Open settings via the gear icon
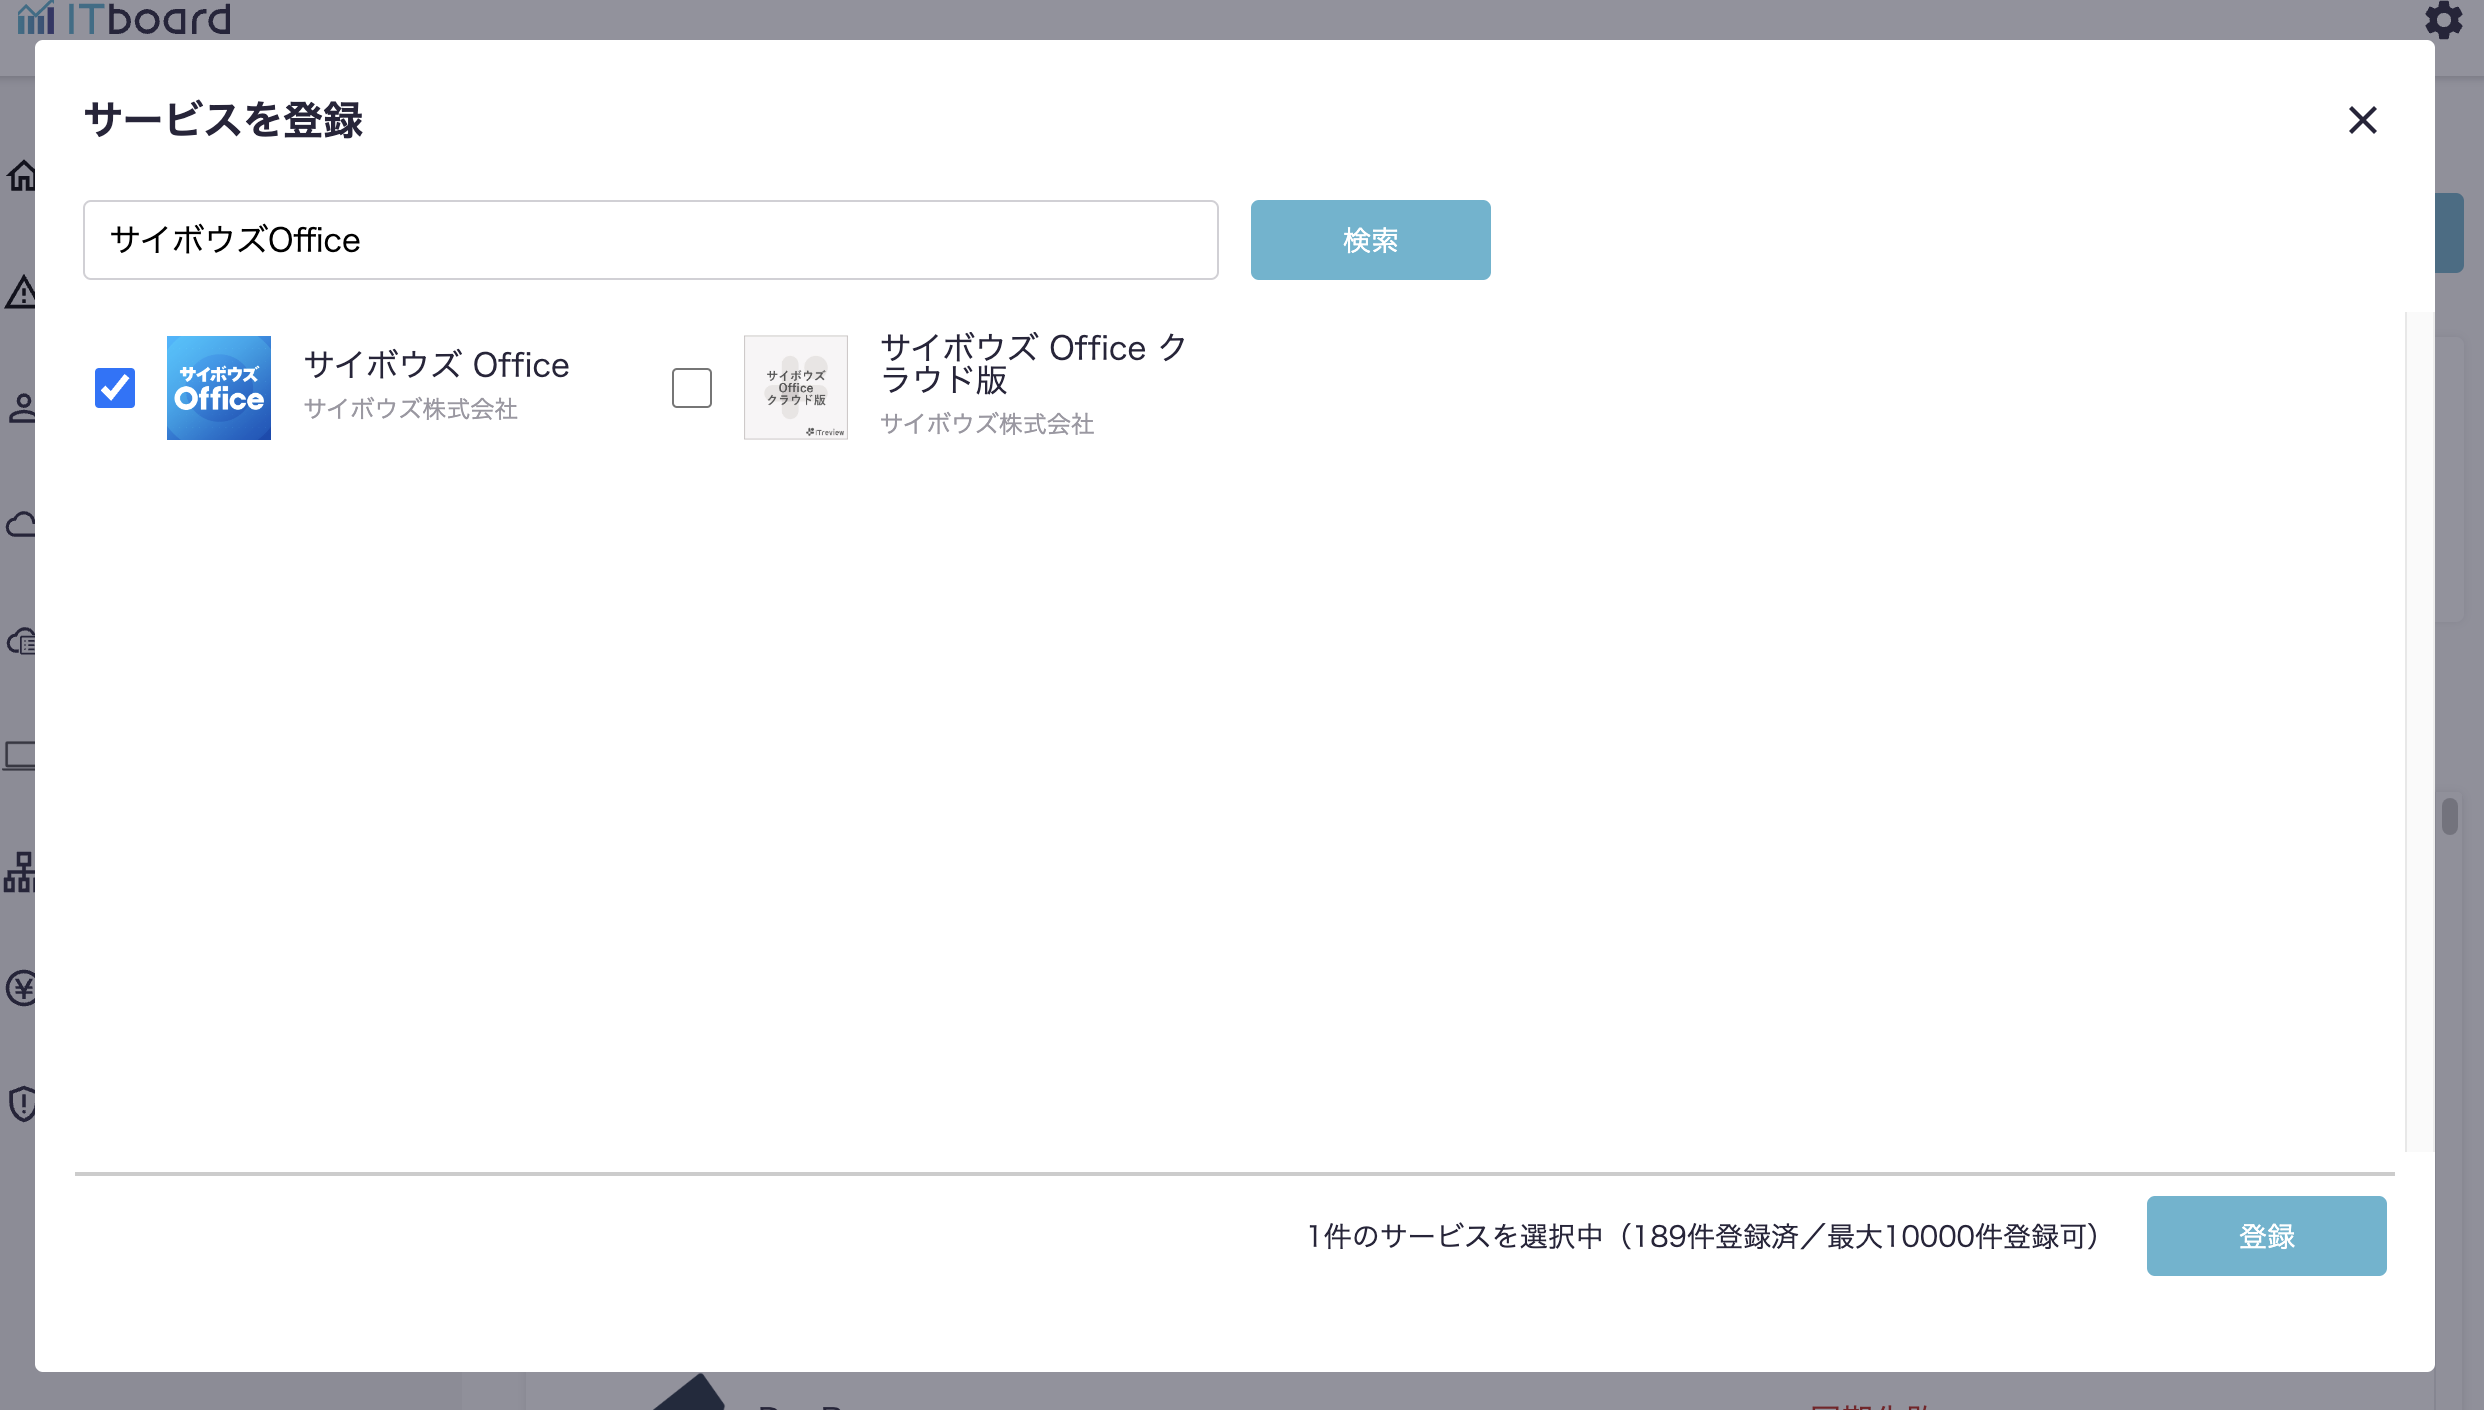Screen dimensions: 2484x1410 click(x=2443, y=20)
